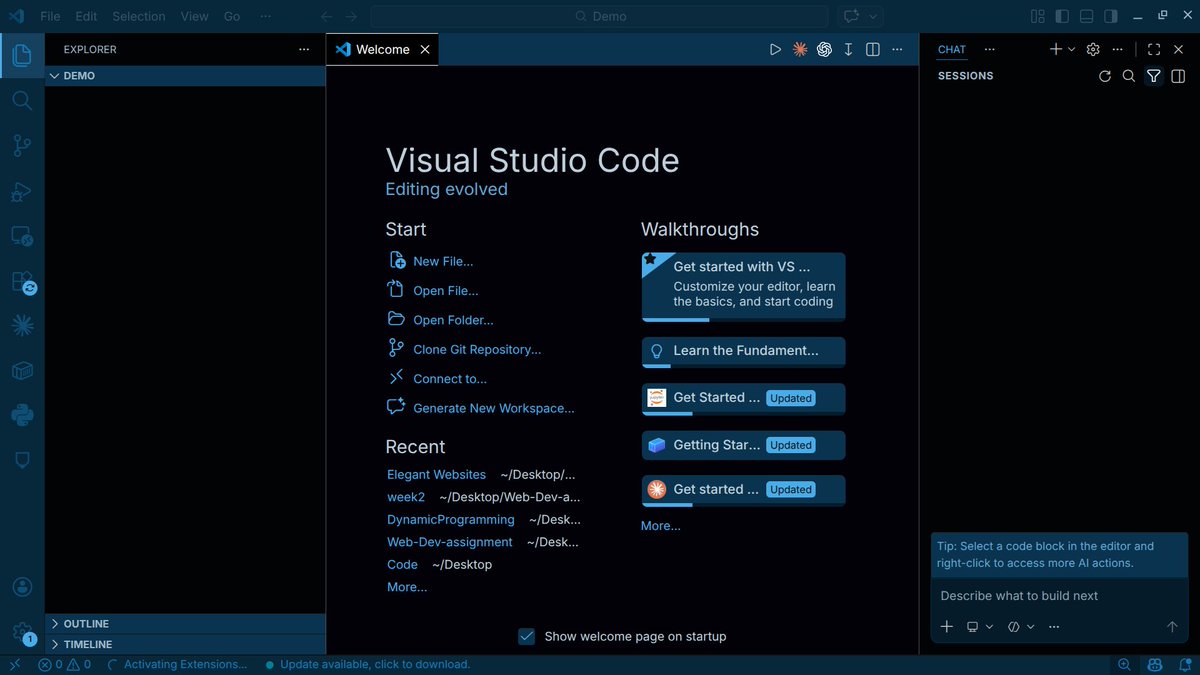Click errors and warnings count in status bar

point(65,664)
